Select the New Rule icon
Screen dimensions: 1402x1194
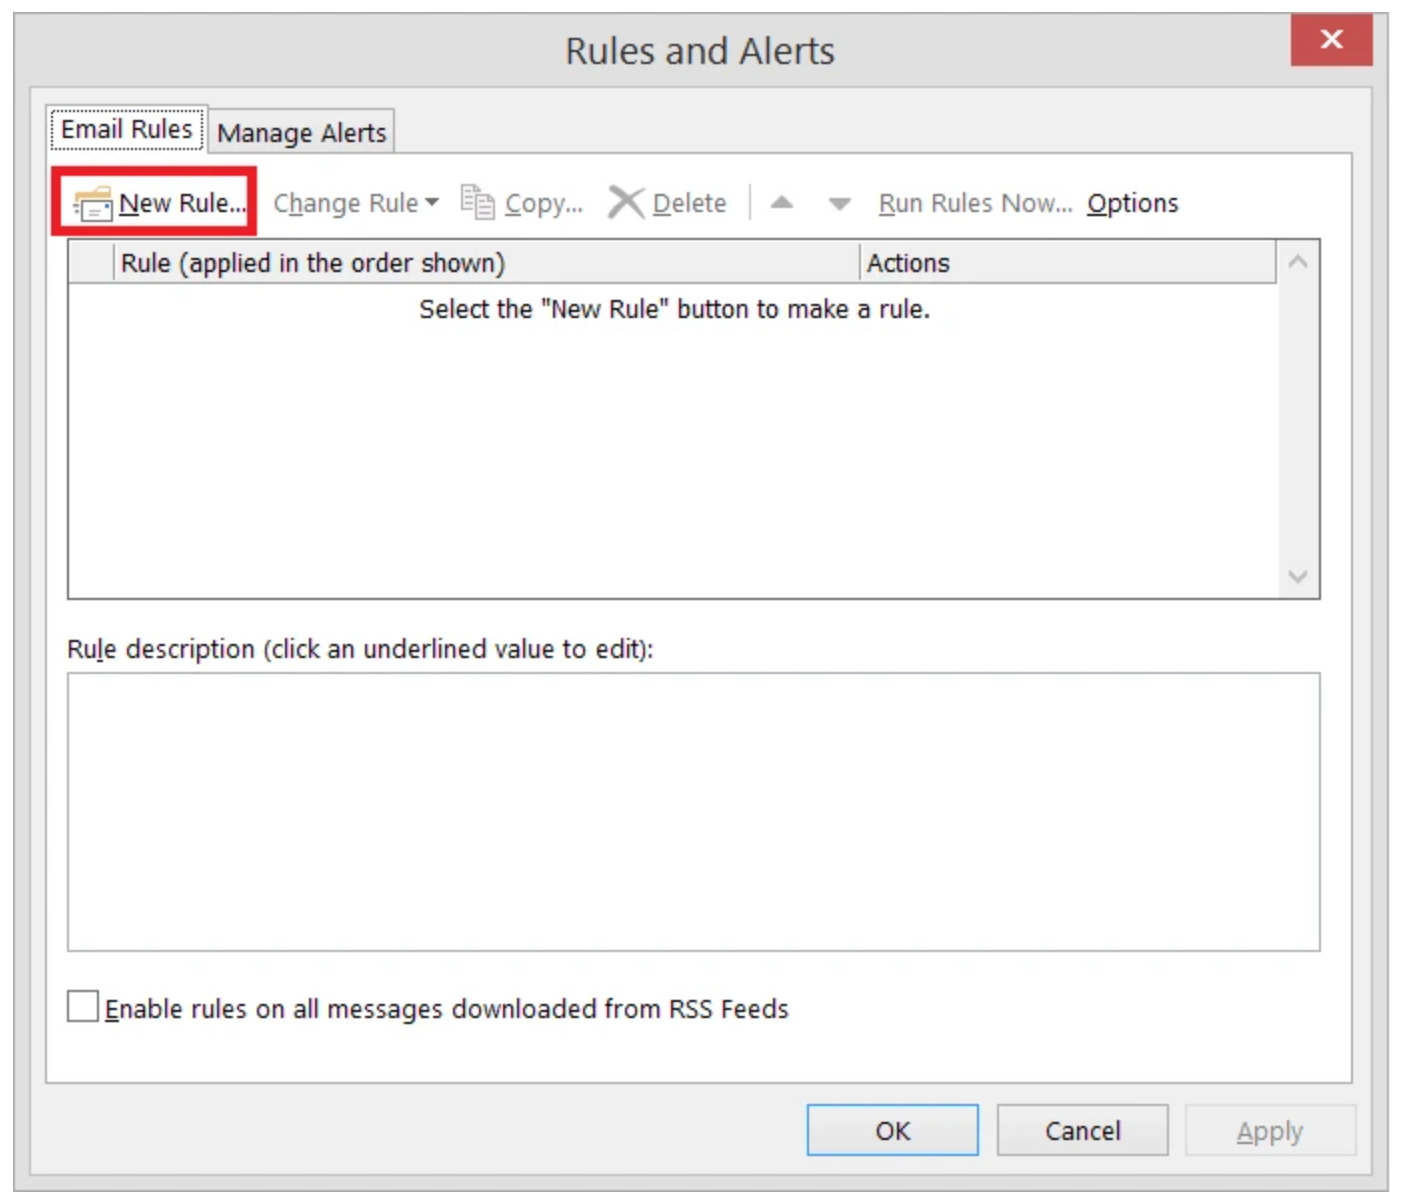pyautogui.click(x=93, y=202)
